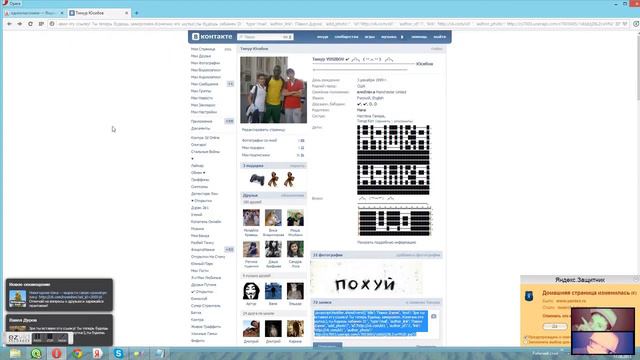Click the Приложения counter badge
640x360 pixels.
coord(229,121)
